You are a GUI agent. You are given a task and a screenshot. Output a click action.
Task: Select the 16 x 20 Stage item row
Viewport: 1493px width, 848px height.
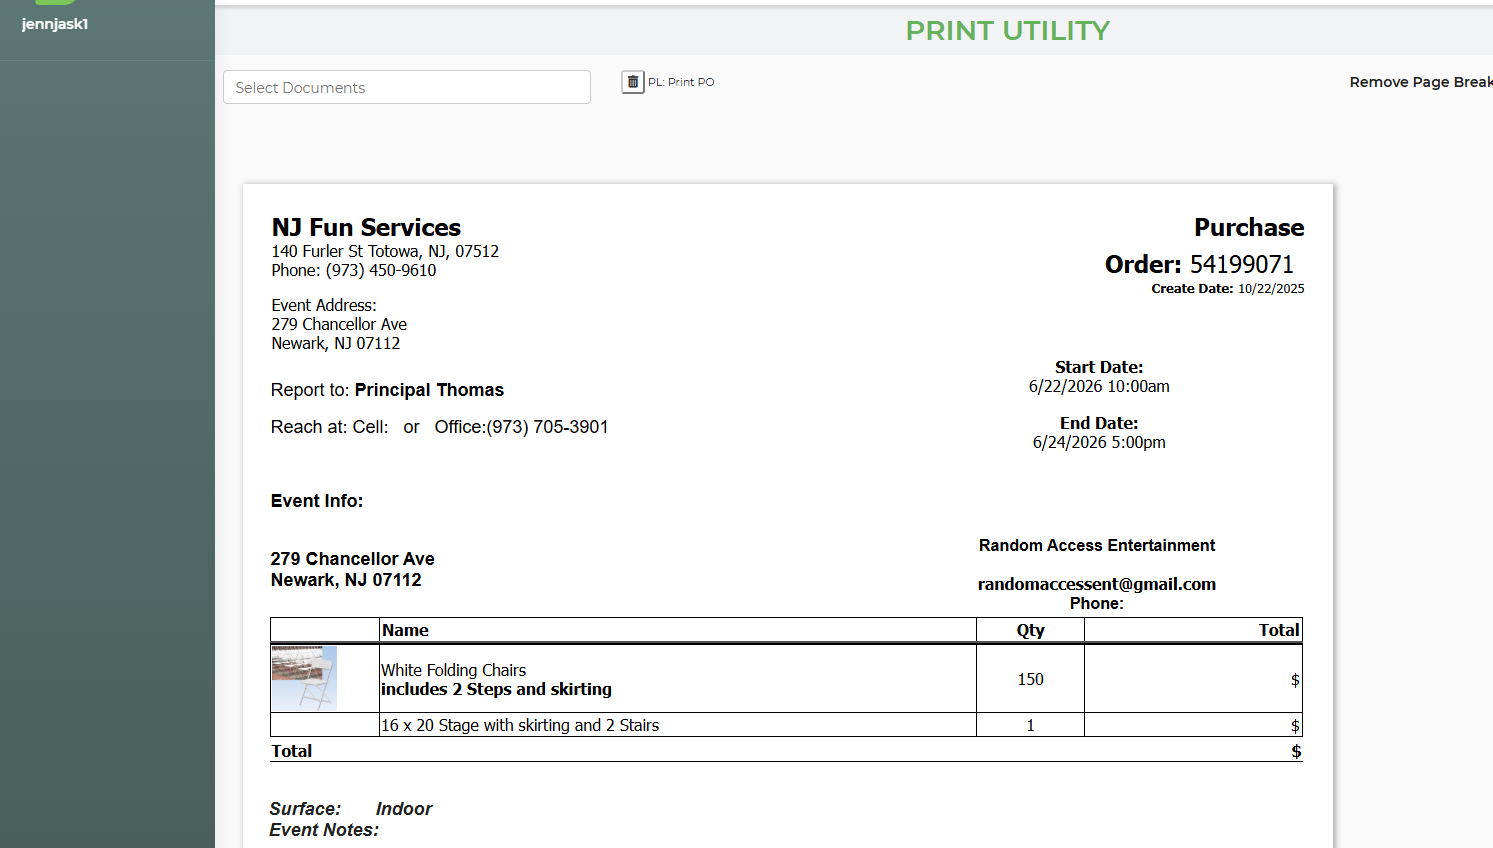pos(786,725)
